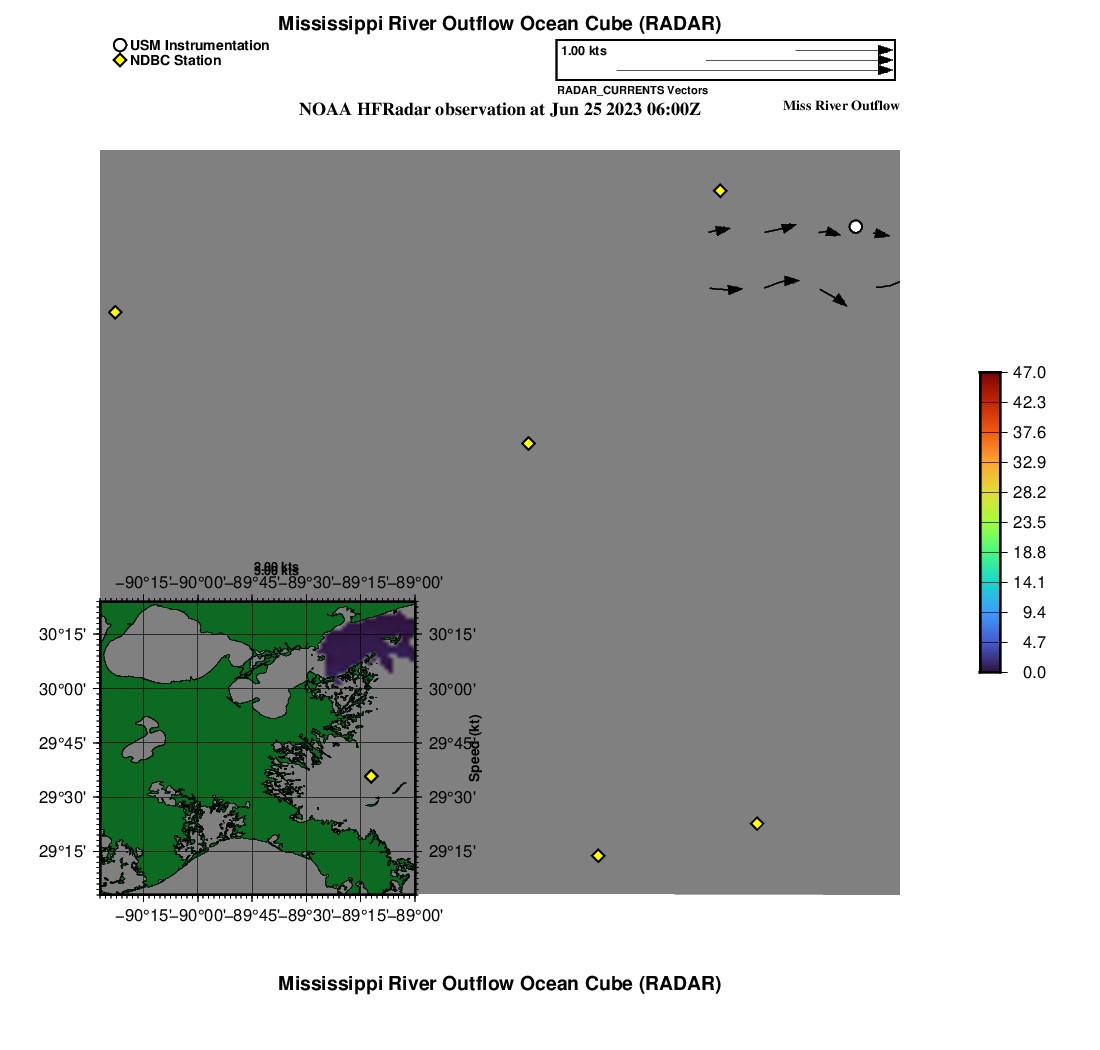The image size is (1100, 1050).
Task: Click the 'Miss River Outflow' label
Action: 841,105
